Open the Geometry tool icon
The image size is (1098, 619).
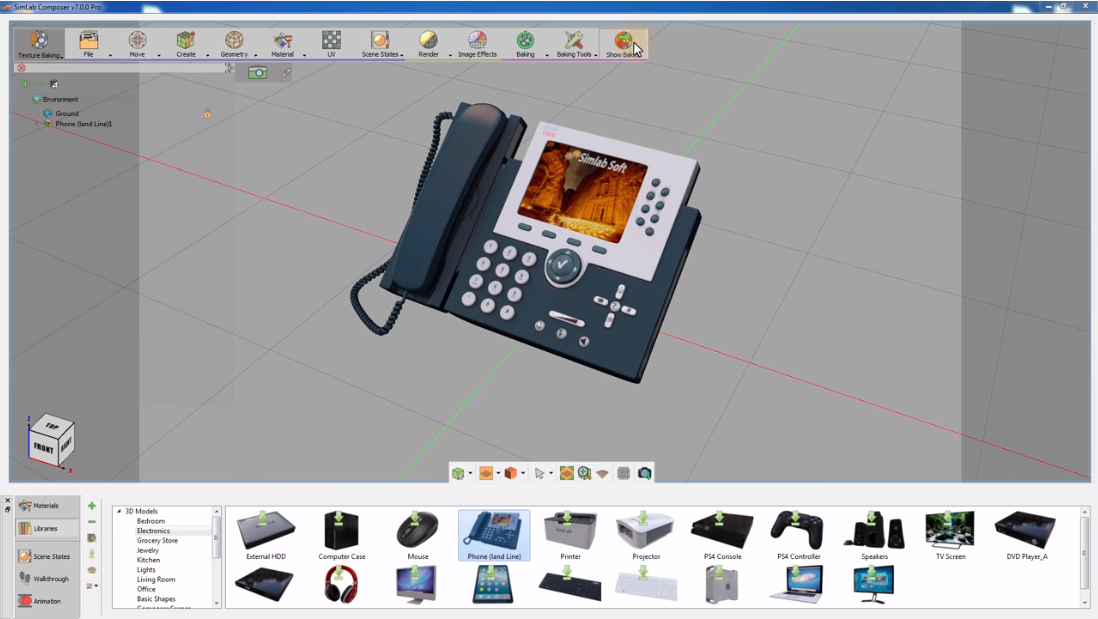tap(234, 40)
